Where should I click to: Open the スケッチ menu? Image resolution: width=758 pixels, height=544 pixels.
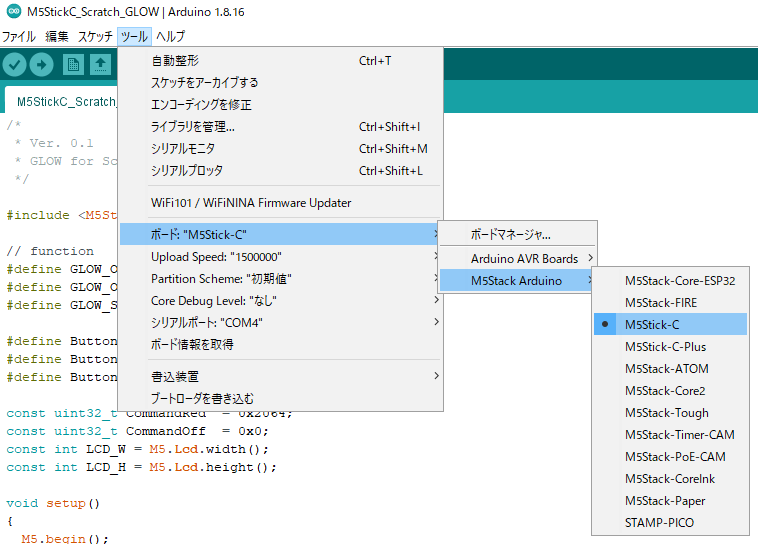(95, 36)
